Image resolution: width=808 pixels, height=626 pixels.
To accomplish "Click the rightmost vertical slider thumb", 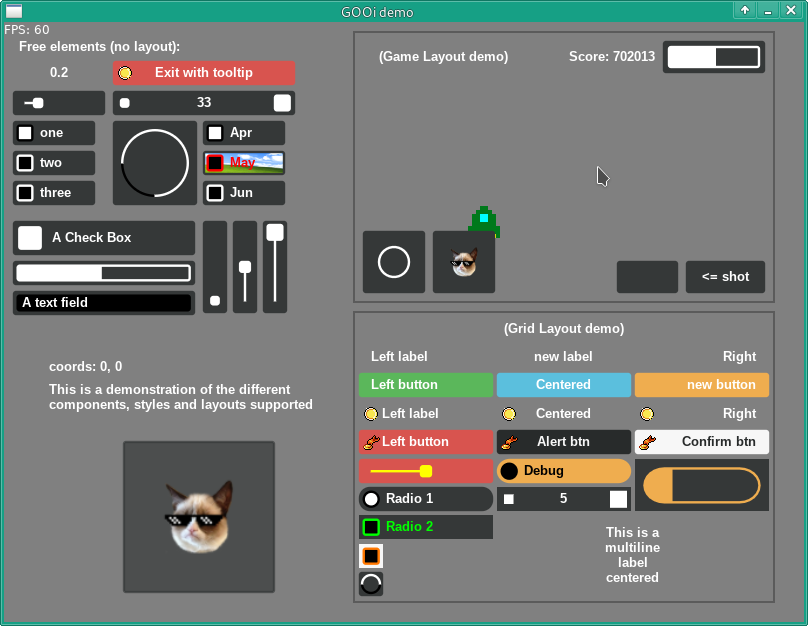I will [x=275, y=232].
